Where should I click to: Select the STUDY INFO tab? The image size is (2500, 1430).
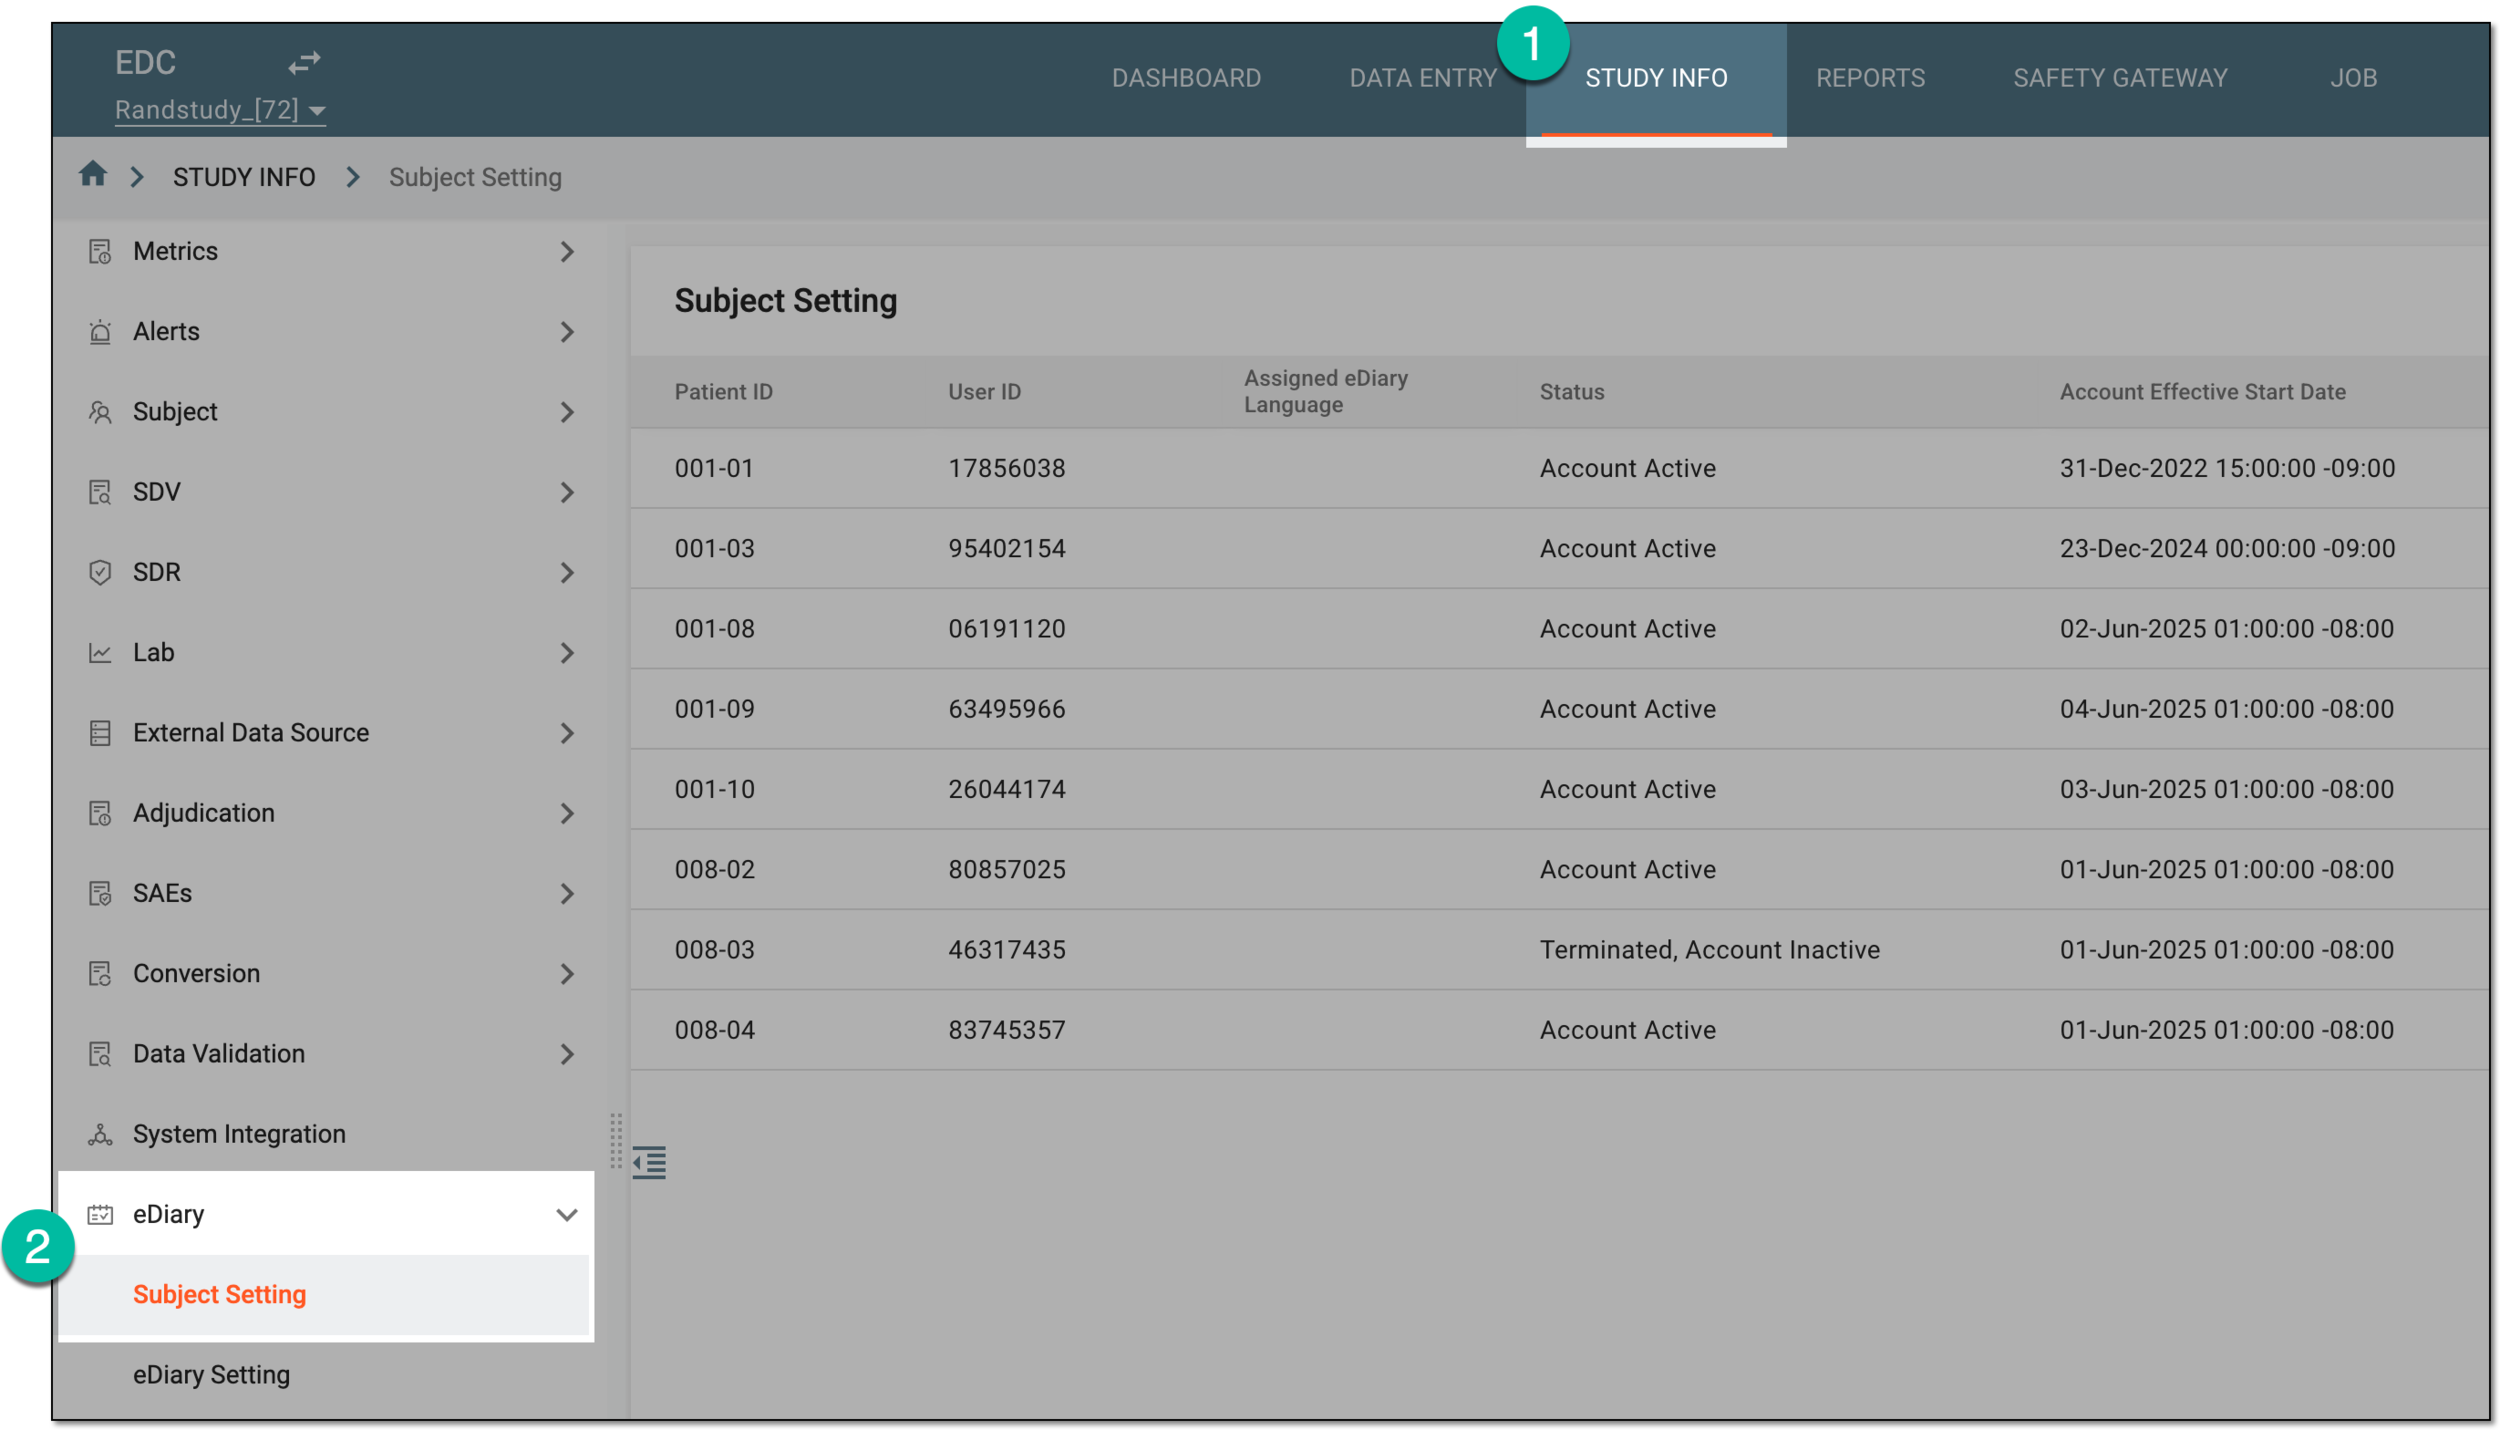point(1656,78)
